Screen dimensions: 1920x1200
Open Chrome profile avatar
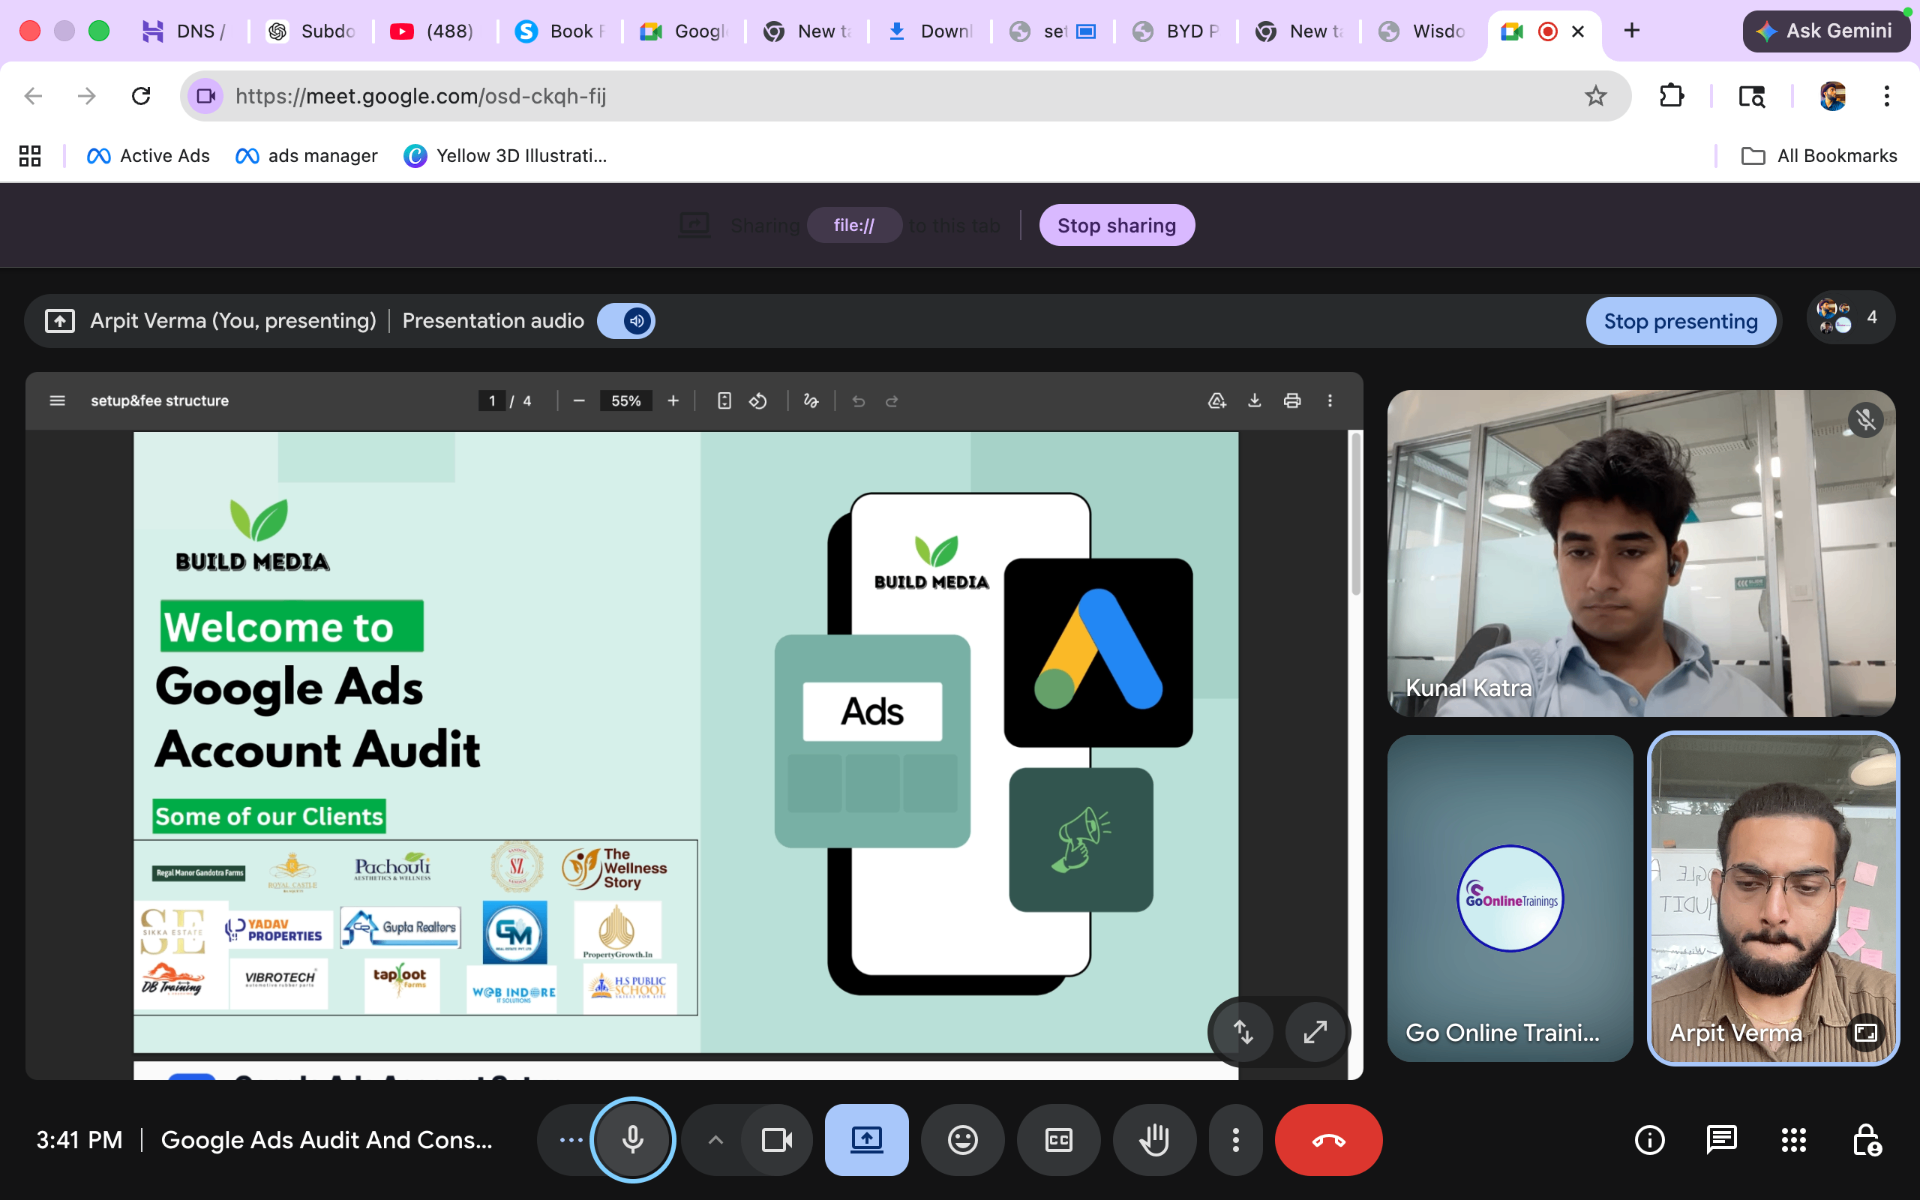tap(1832, 96)
